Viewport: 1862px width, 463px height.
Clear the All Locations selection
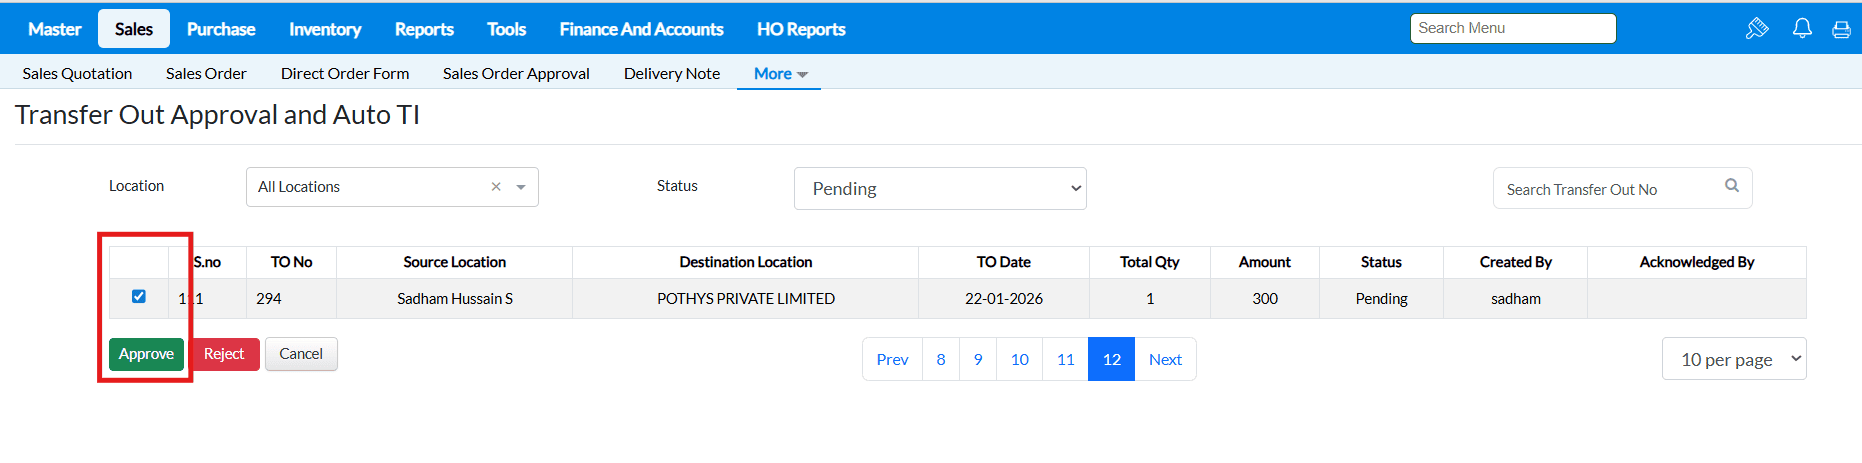496,187
